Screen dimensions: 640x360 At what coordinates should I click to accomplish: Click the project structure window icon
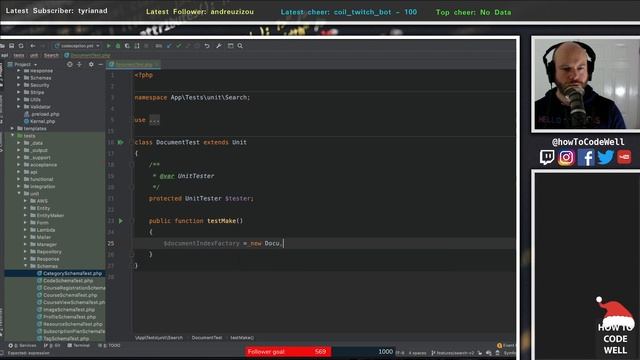[231, 46]
